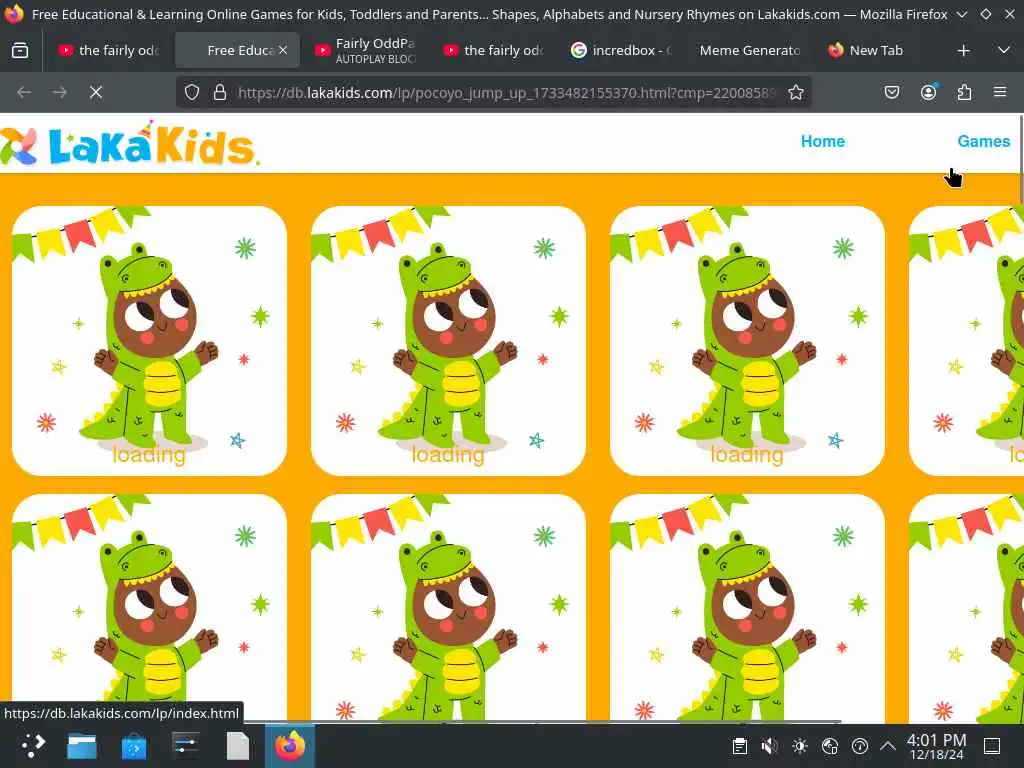Viewport: 1024px width, 768px height.
Task: Open clock and calendar 4:01 PM
Action: [936, 746]
